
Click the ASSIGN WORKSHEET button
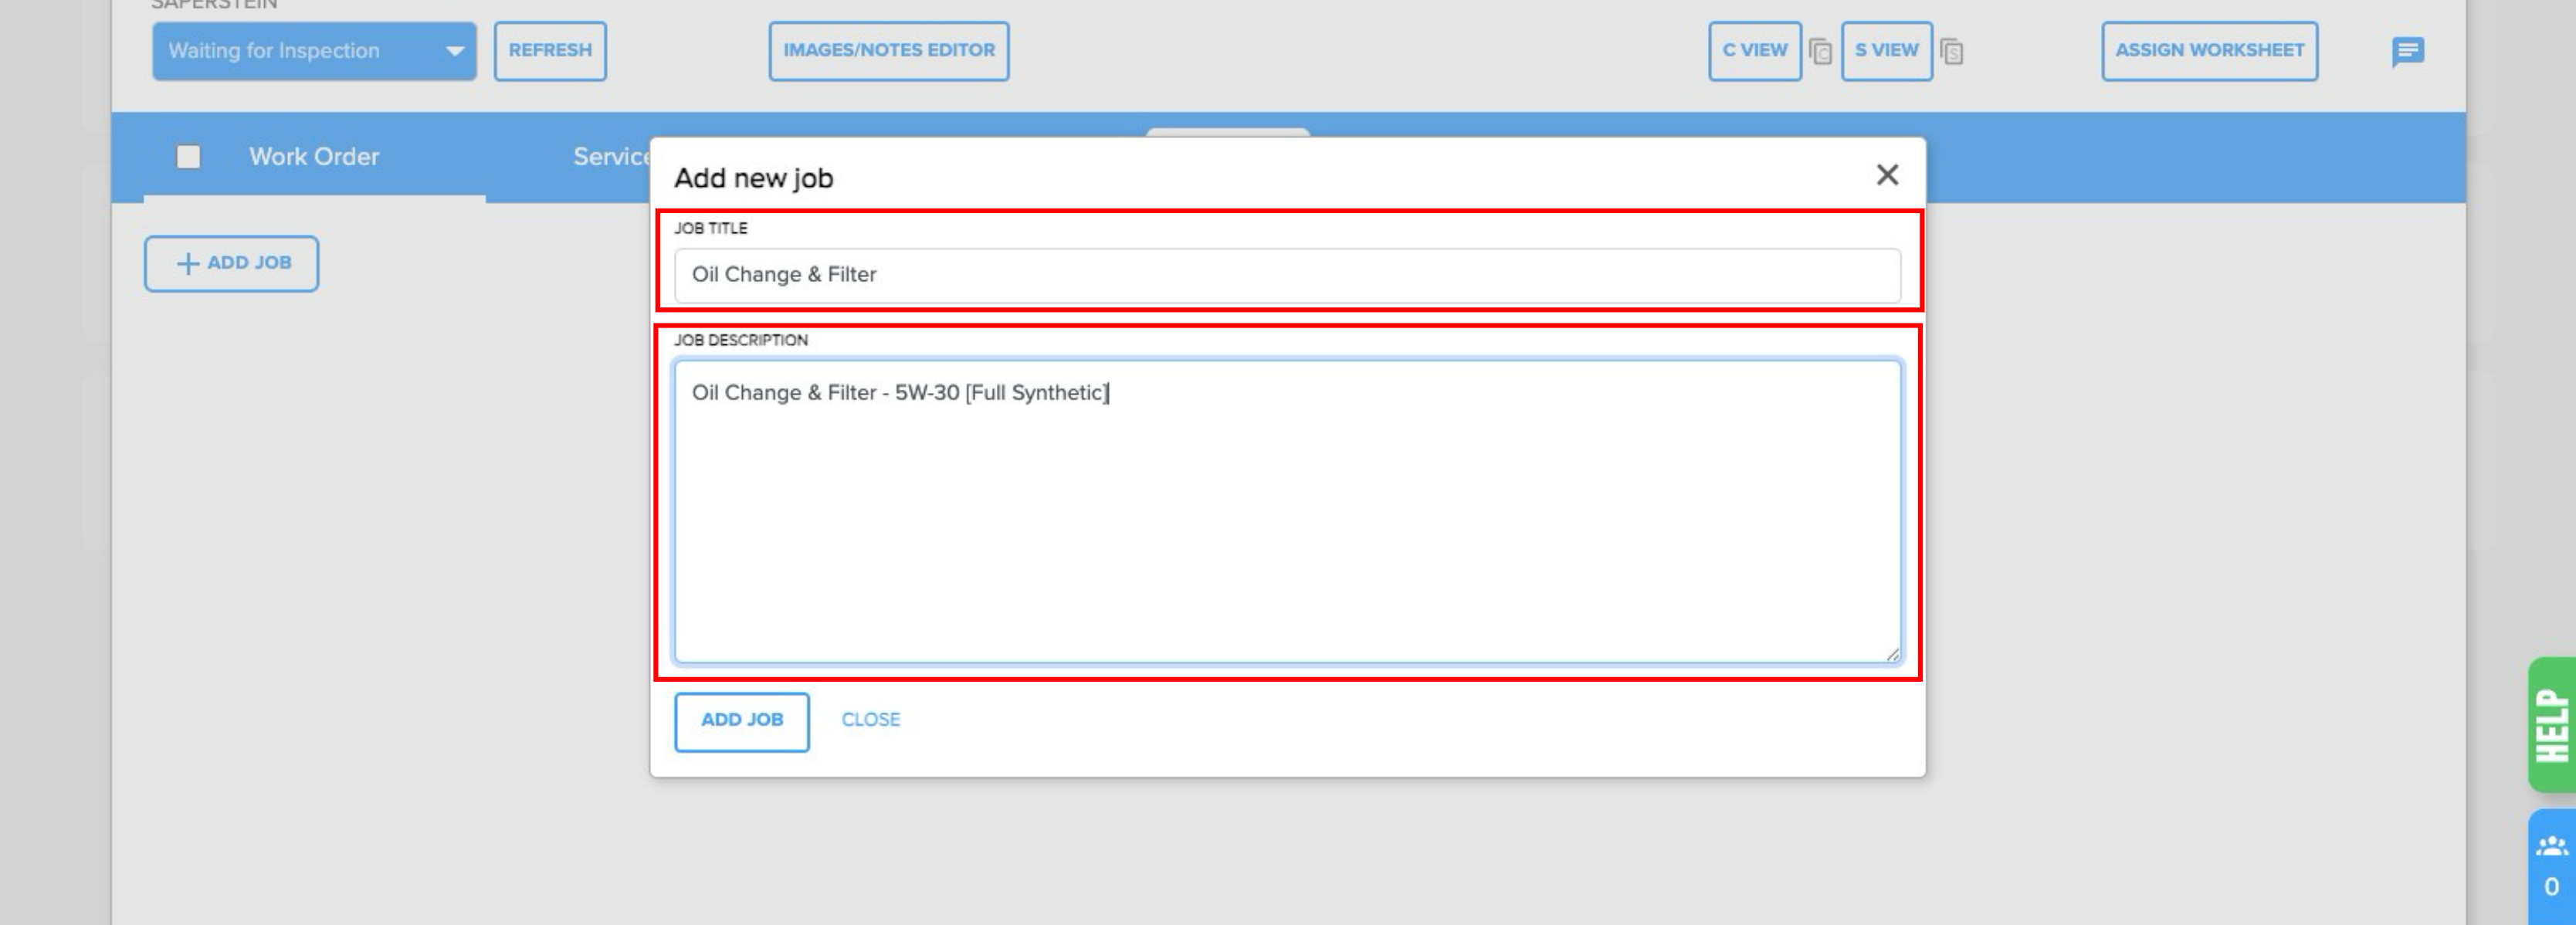coord(2208,51)
